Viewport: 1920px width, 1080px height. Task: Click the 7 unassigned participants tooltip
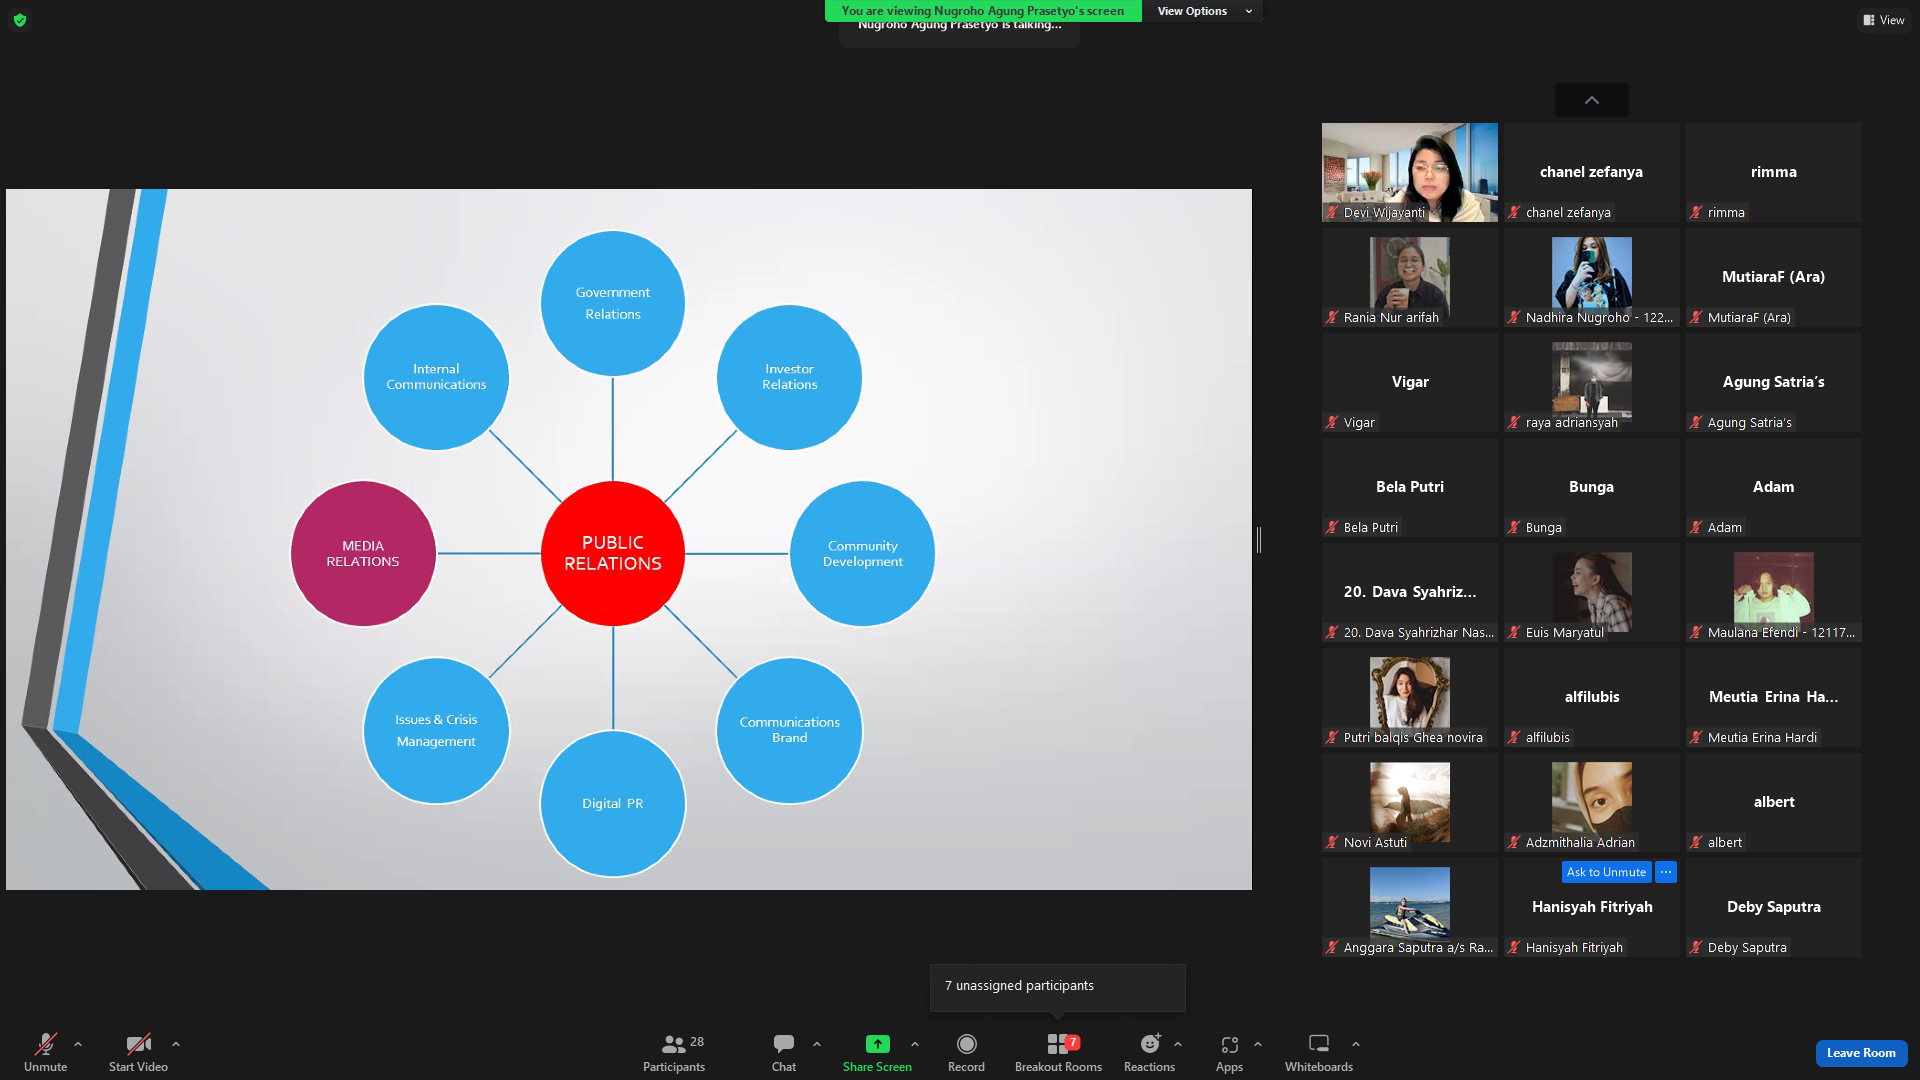pos(1058,986)
